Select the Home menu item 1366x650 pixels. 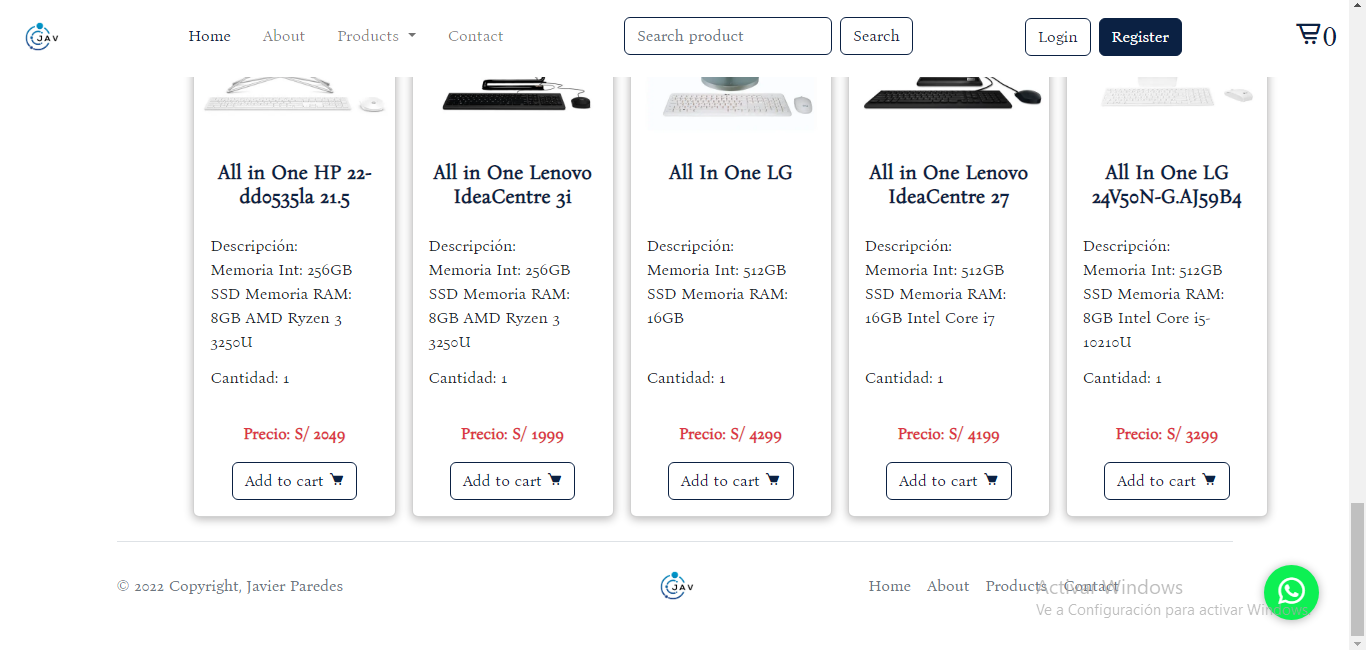[x=209, y=36]
